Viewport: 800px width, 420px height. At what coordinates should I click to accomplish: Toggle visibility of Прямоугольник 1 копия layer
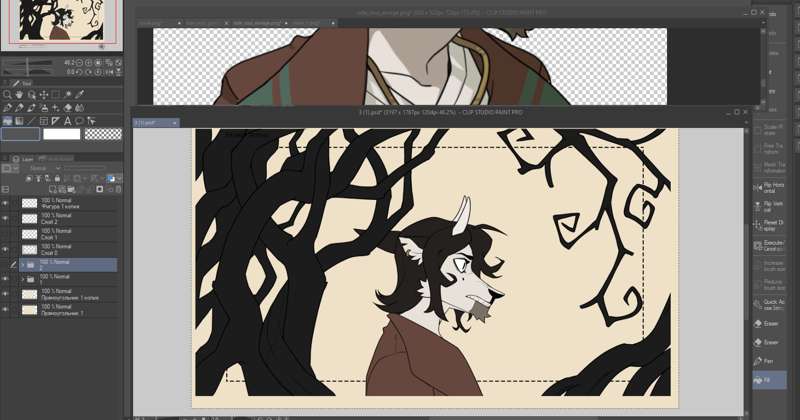(5, 294)
